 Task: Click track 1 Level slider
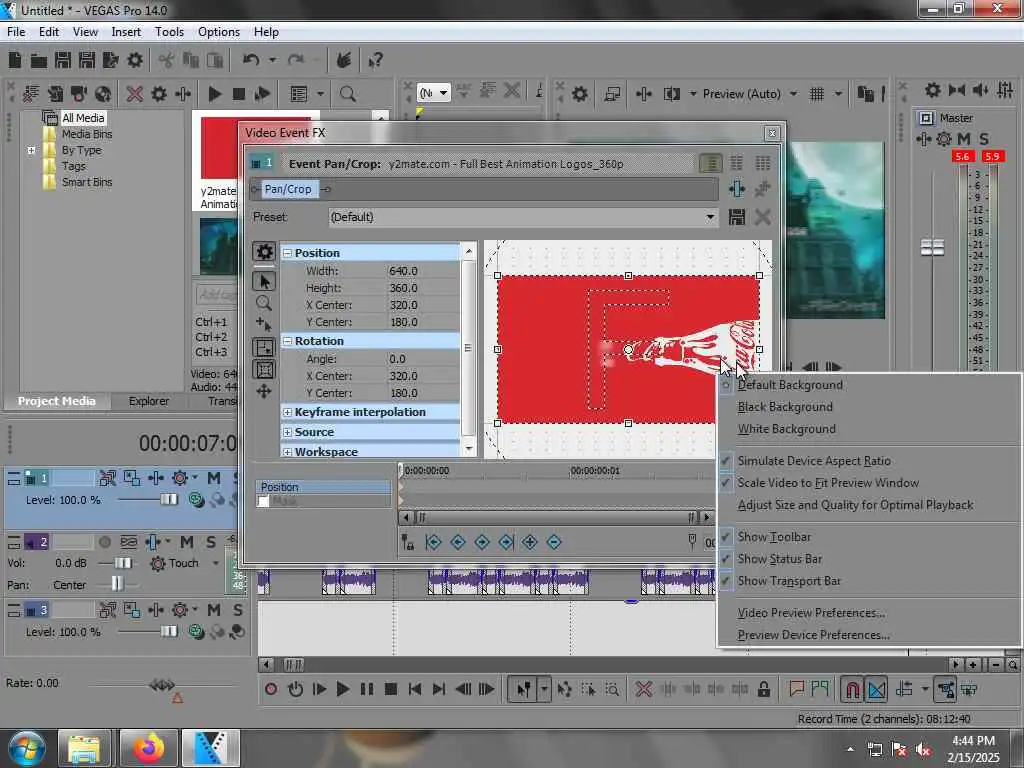tap(168, 500)
